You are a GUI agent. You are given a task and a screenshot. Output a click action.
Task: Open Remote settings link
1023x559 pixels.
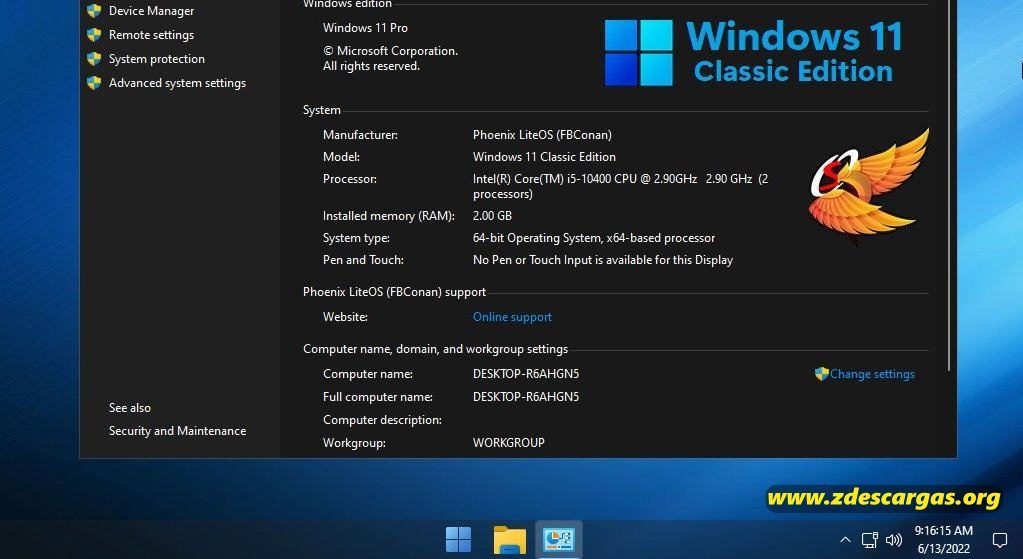click(151, 35)
